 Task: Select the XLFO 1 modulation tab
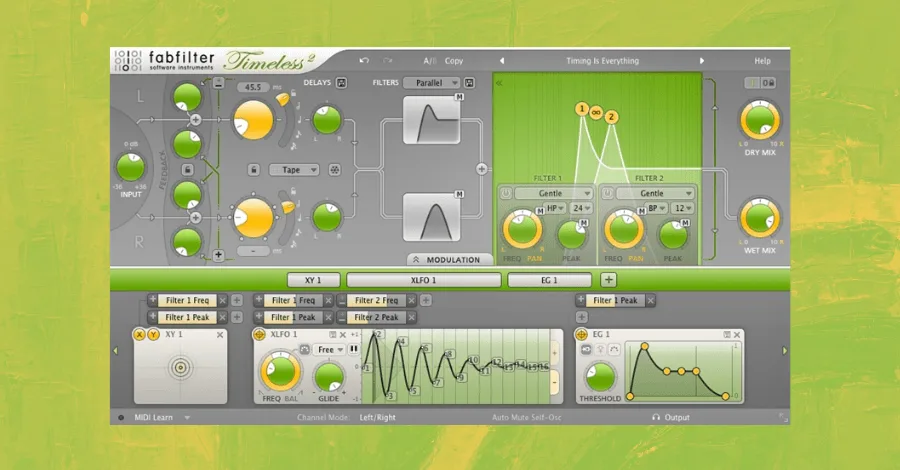point(424,280)
